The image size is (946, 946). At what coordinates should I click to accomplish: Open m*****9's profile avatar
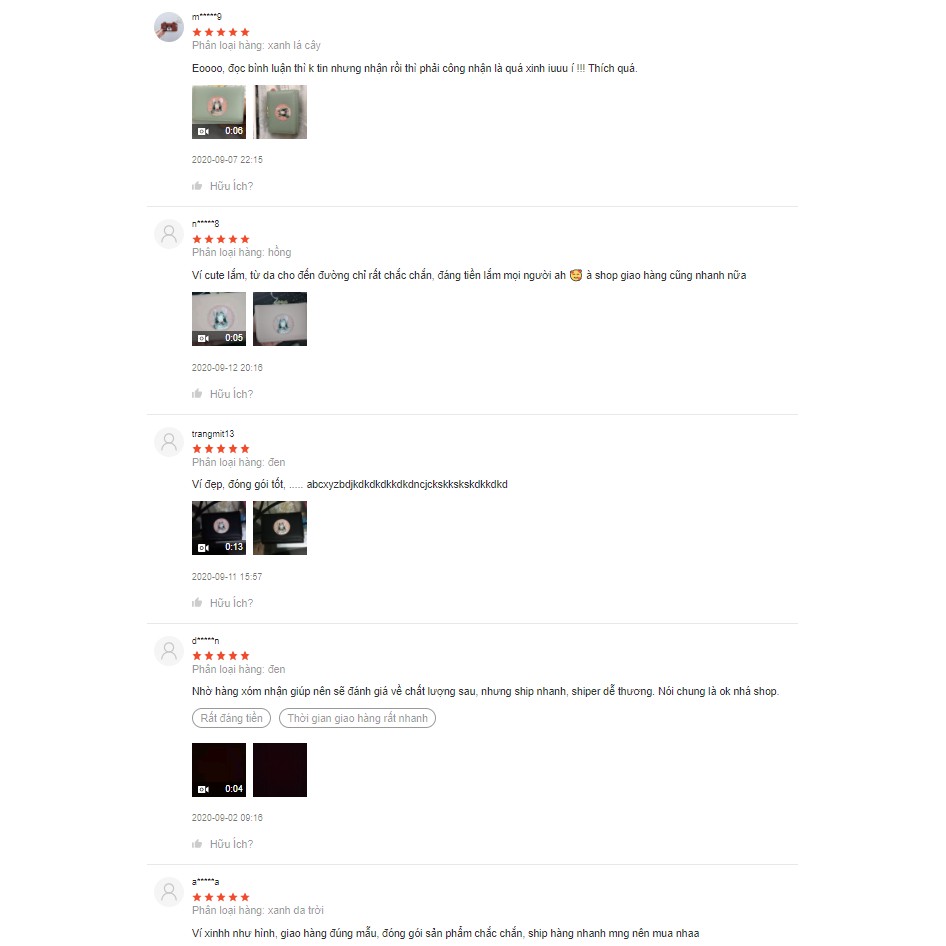(169, 27)
